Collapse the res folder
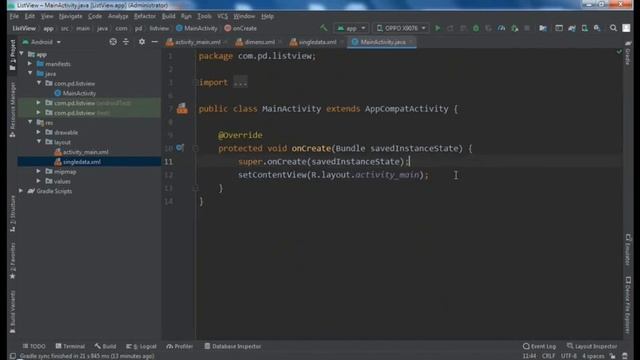 30,122
